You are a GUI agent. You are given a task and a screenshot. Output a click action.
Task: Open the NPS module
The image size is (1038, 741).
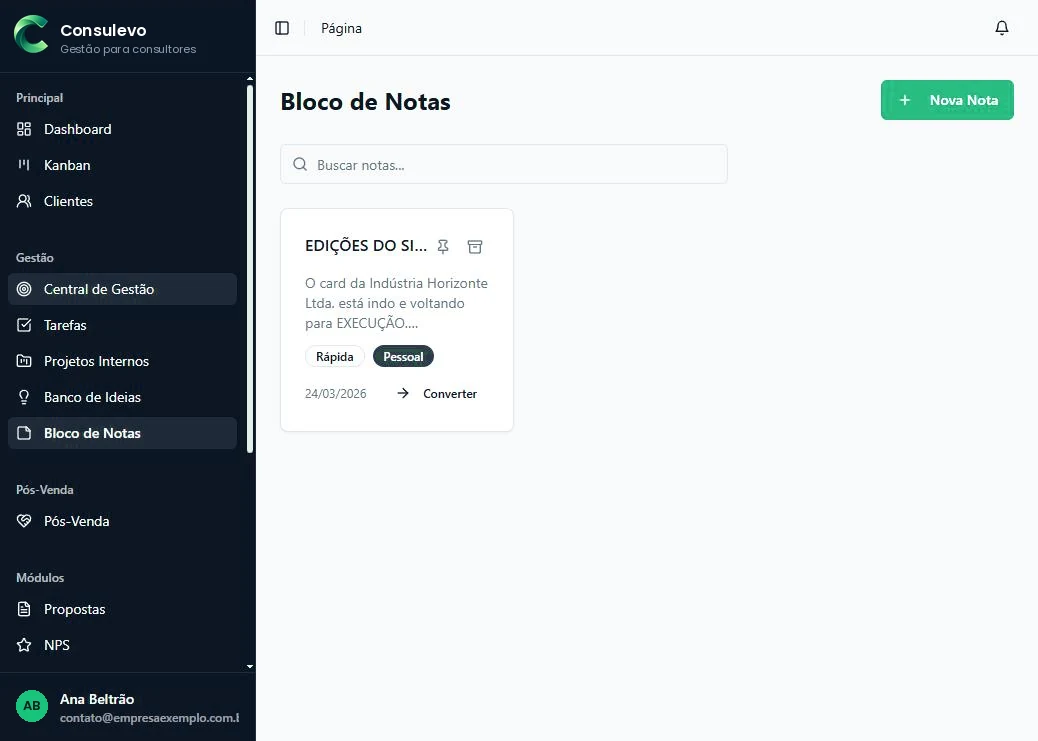122,645
